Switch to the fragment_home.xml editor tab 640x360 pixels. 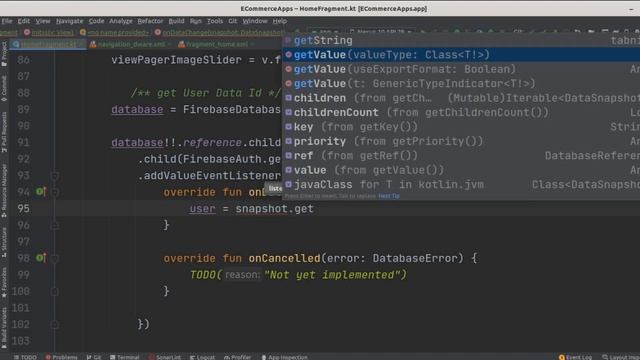coord(216,44)
